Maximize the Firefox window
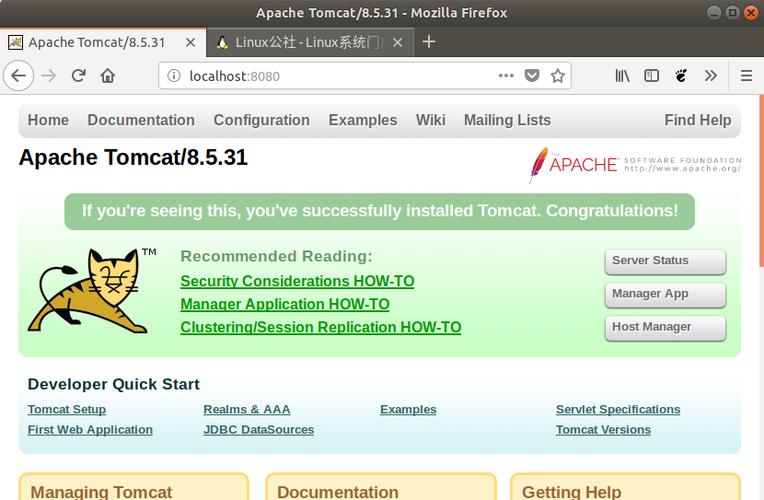 (732, 13)
